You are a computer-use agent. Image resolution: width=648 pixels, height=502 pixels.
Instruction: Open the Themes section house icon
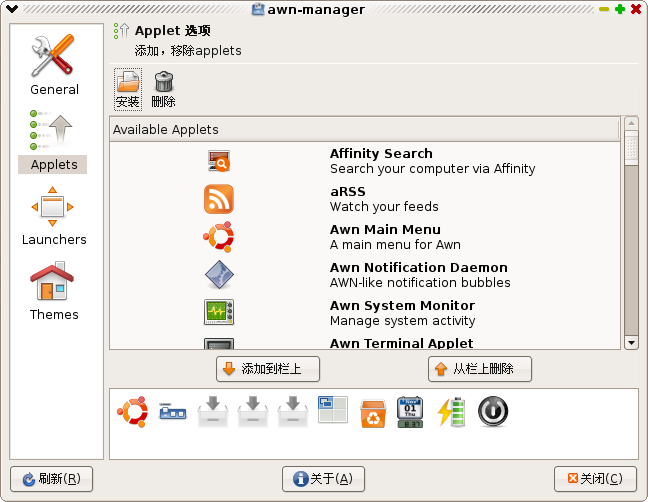(x=52, y=281)
